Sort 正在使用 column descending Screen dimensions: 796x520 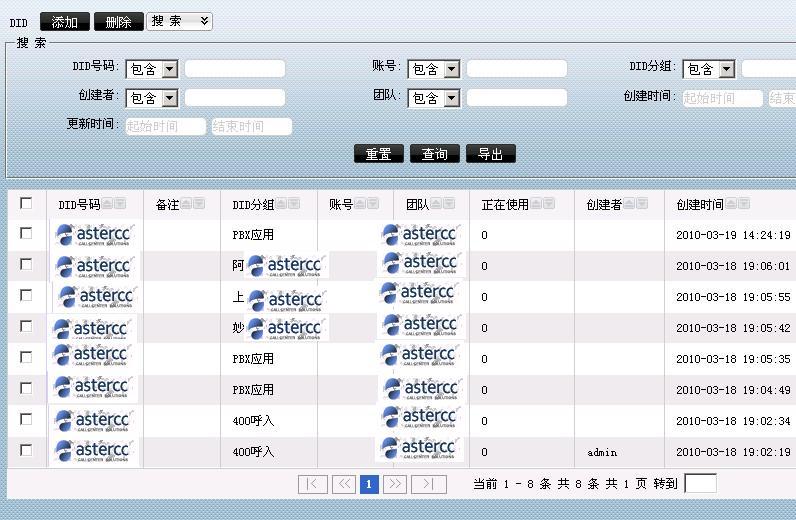(x=548, y=204)
